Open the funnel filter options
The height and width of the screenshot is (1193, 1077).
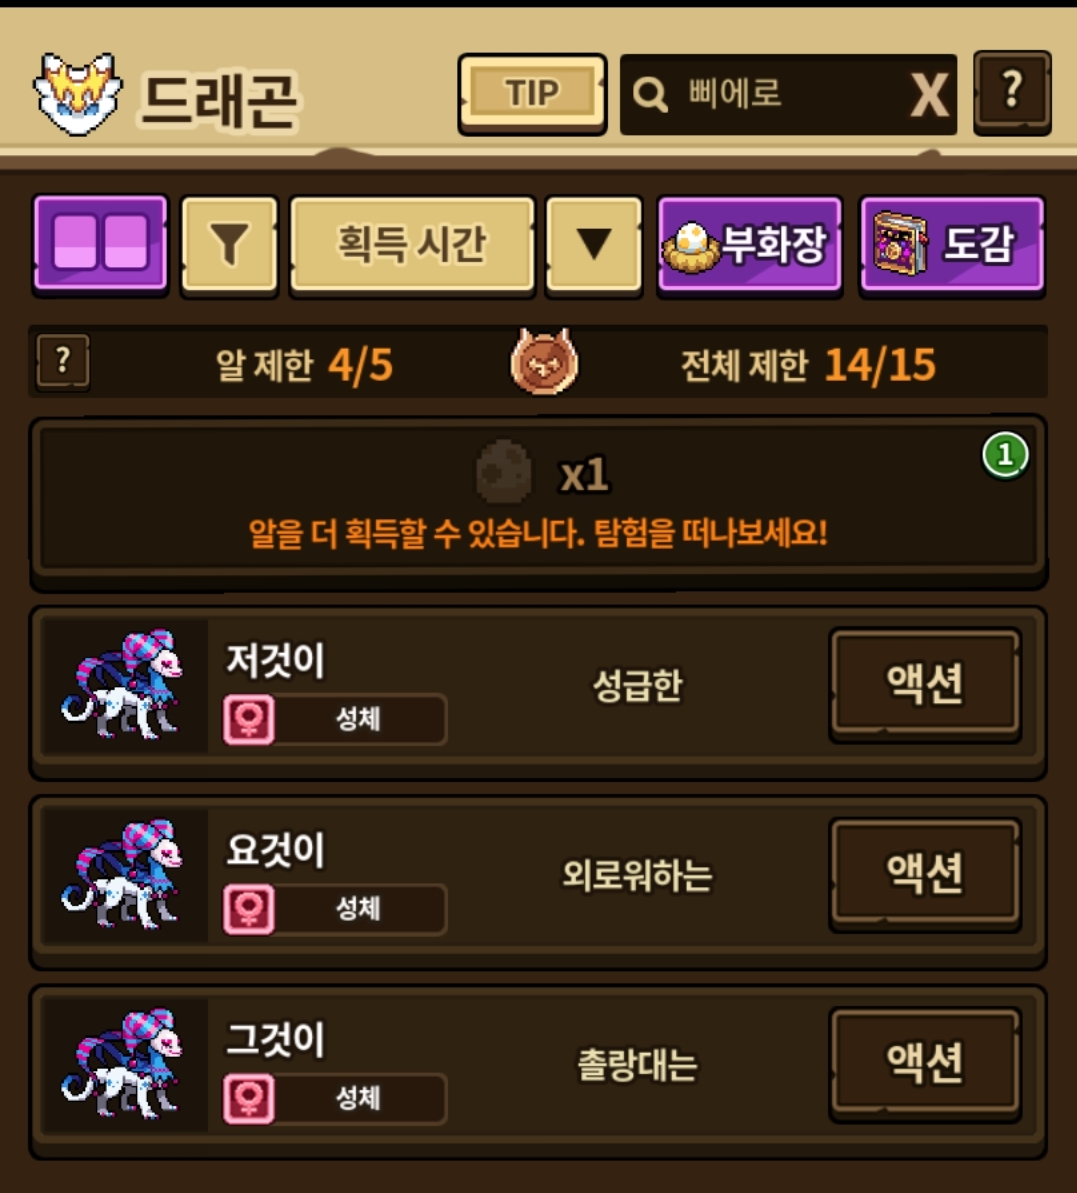[229, 244]
